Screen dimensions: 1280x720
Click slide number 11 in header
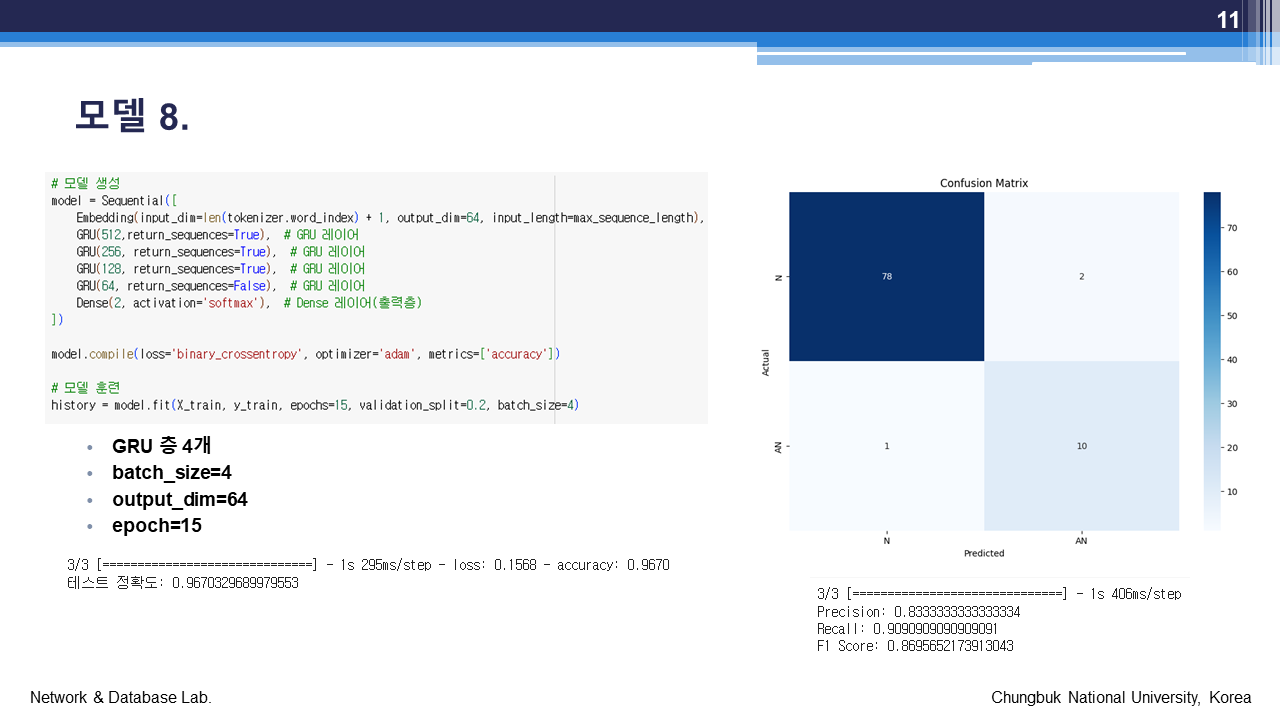pyautogui.click(x=1228, y=20)
